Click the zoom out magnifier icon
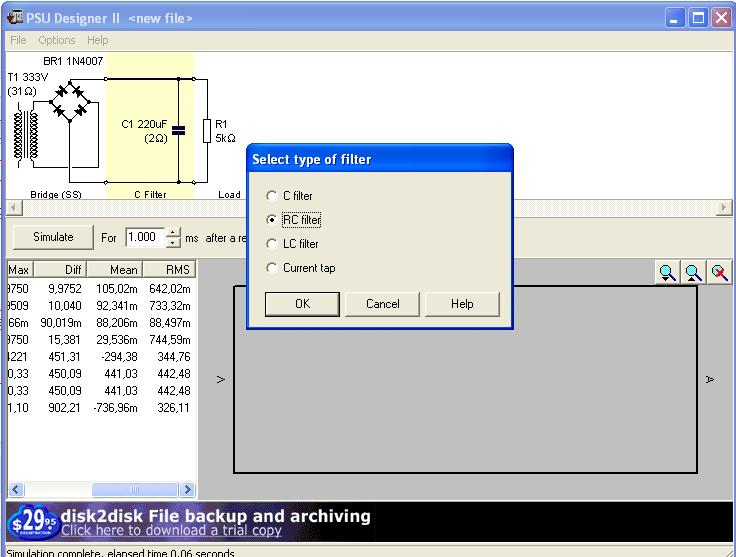 coord(693,273)
